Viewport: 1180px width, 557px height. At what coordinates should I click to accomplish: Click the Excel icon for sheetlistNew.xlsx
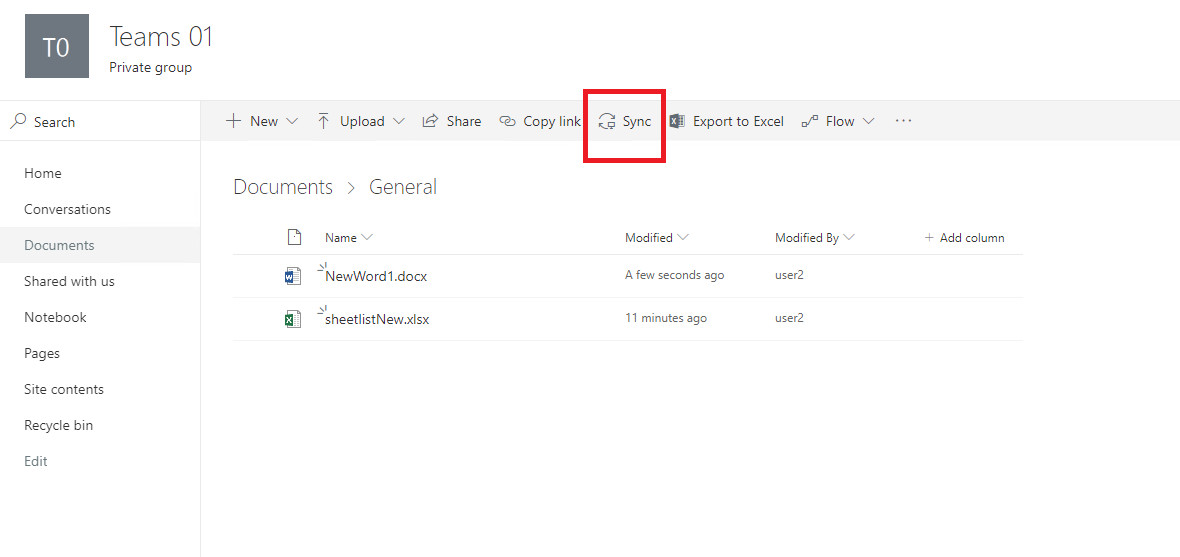click(x=293, y=319)
